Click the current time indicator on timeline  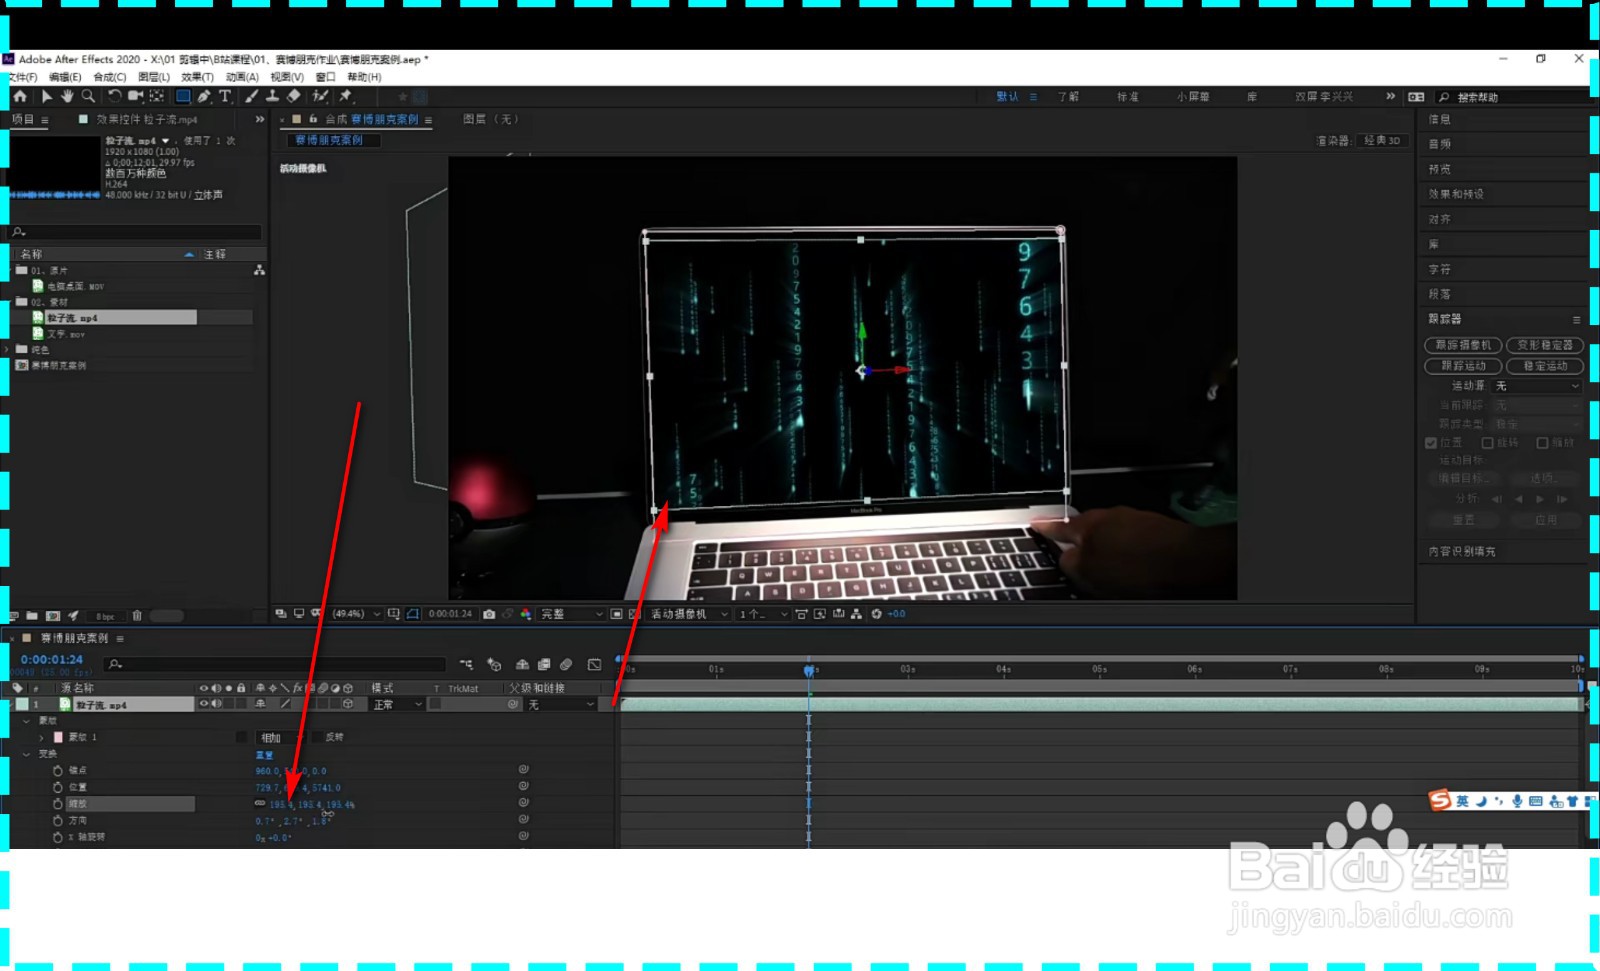coord(809,669)
